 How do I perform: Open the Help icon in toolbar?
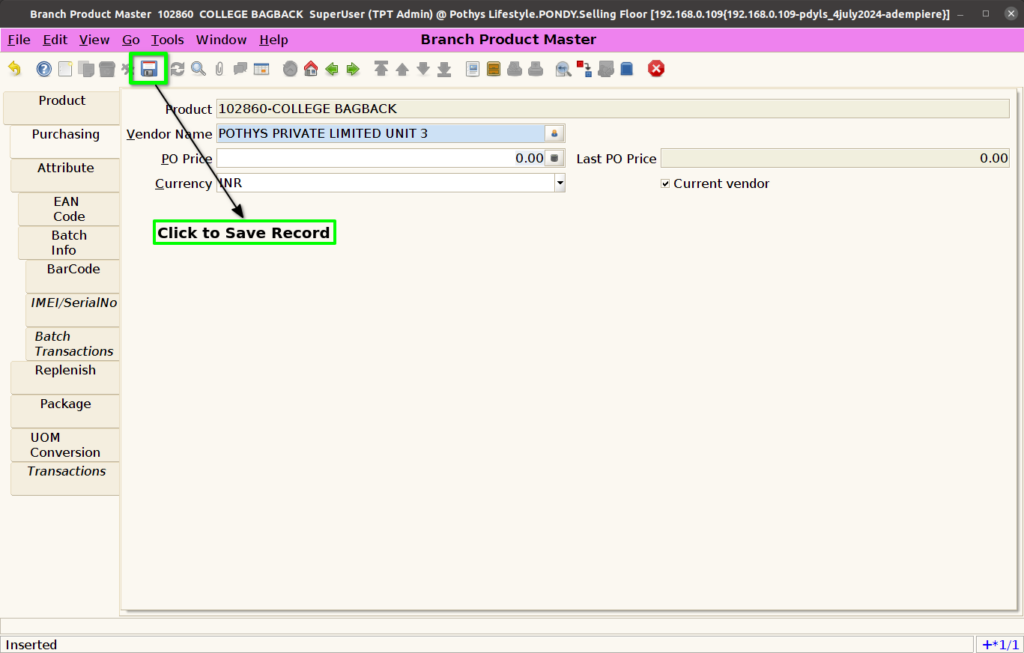coord(44,69)
